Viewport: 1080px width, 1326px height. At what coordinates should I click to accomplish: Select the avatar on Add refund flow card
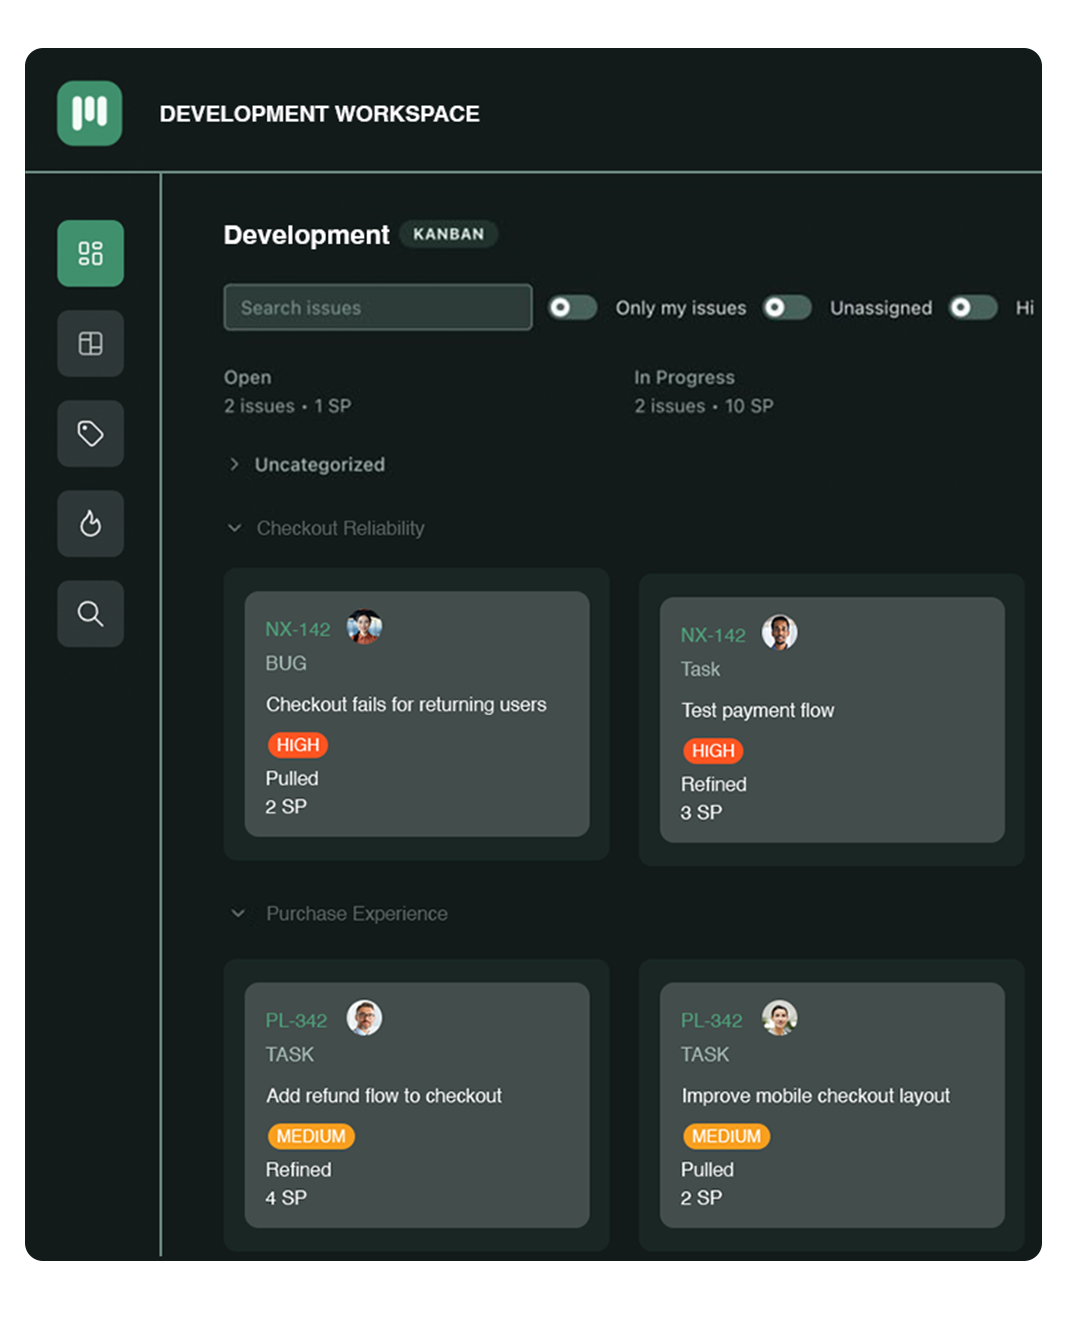[366, 1019]
